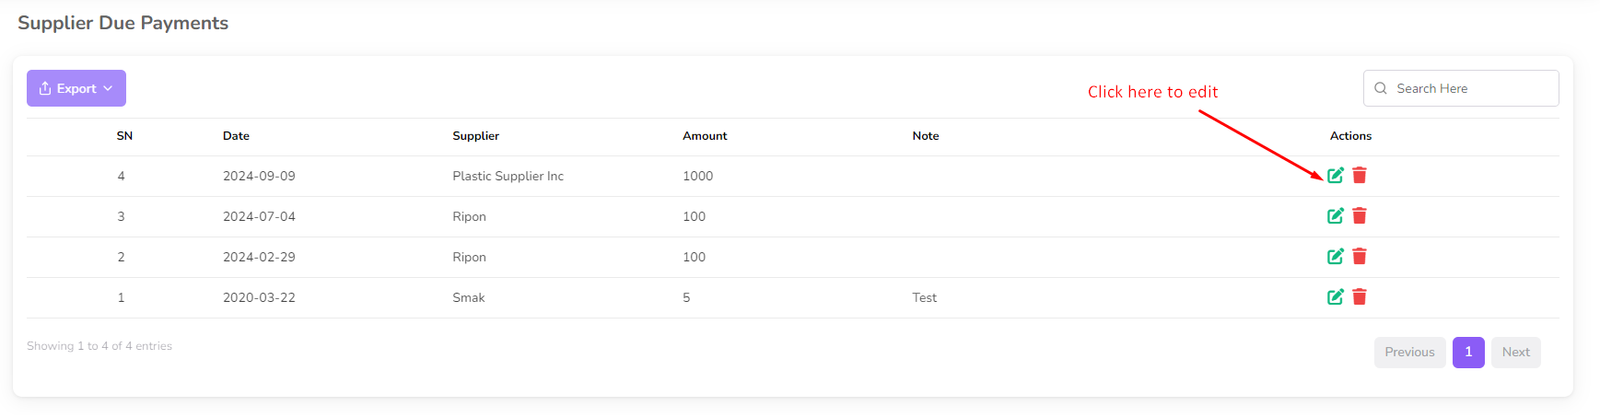Sort table by Supplier column
This screenshot has width=1600, height=415.
[x=476, y=136]
